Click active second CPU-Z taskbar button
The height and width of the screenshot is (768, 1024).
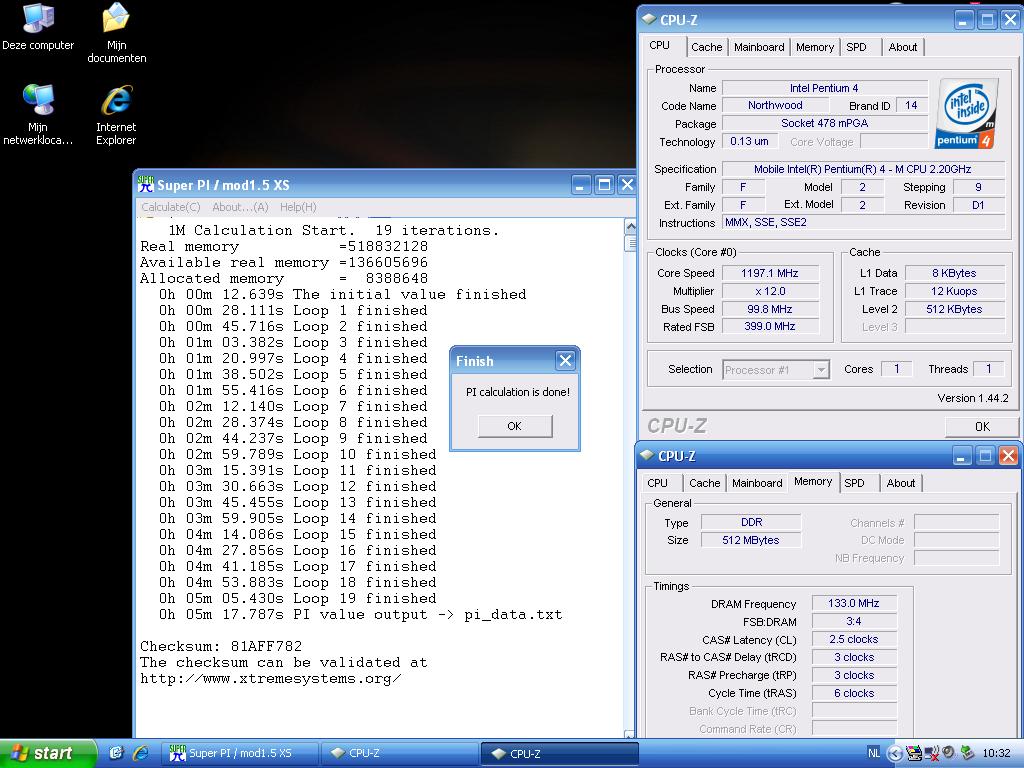[x=559, y=753]
